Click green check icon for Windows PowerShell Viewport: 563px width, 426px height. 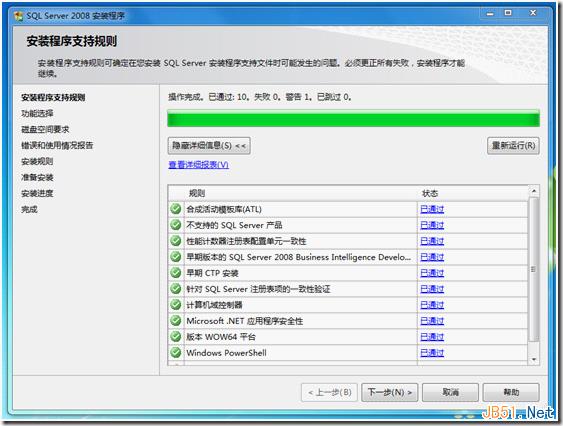pos(176,352)
